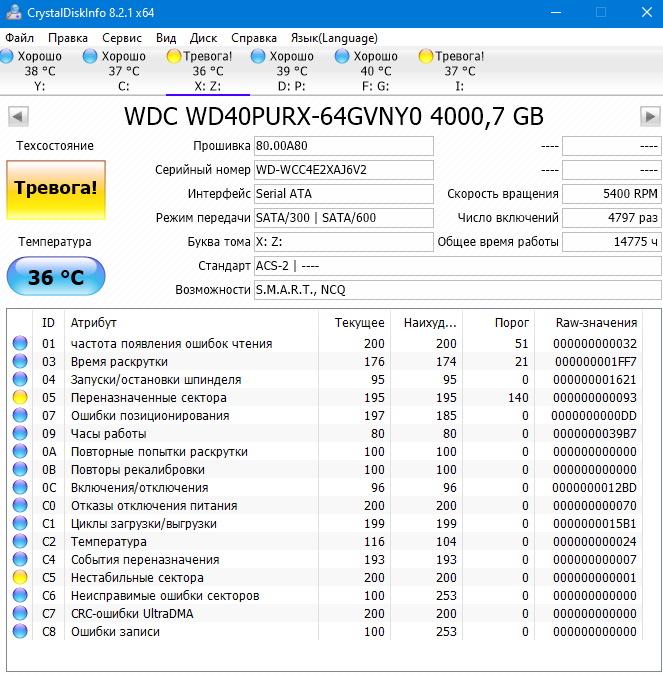The width and height of the screenshot is (663, 674).
Task: Select the Температура attribute name in table
Action: [x=109, y=542]
